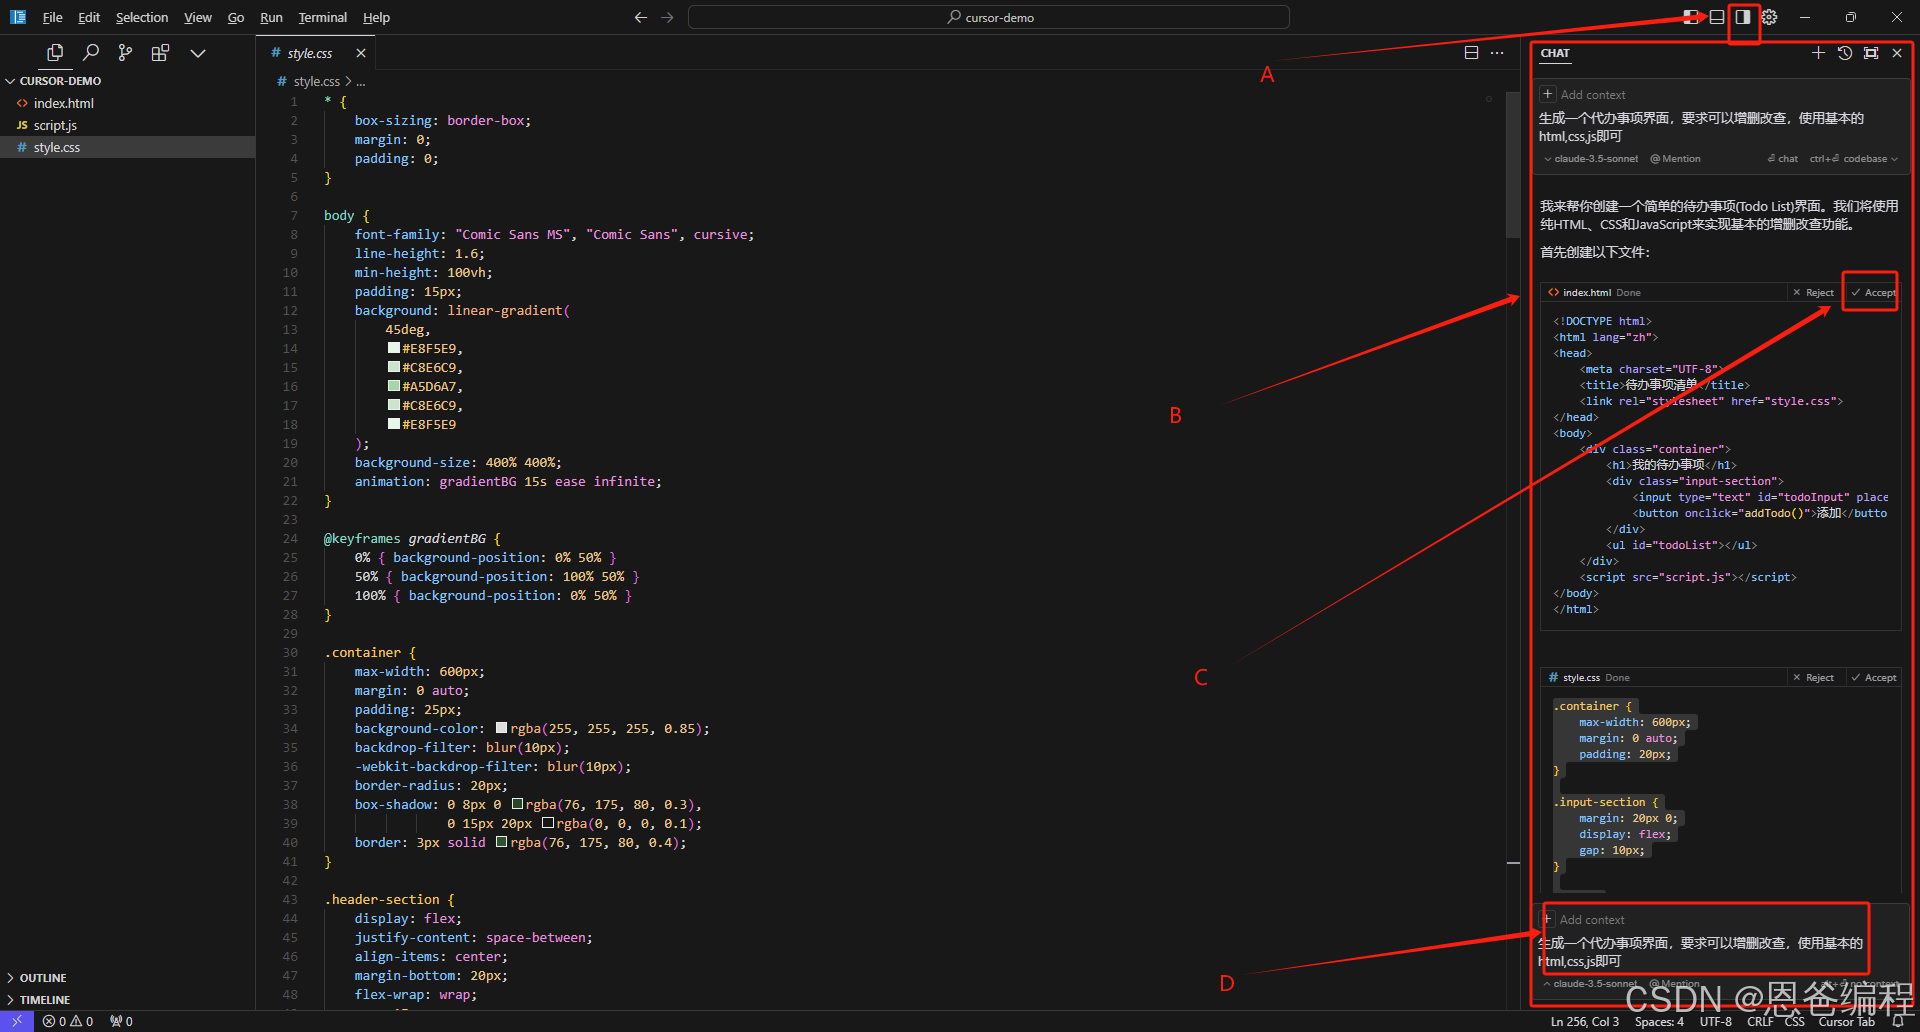Send with chat button in first message

click(1782, 159)
